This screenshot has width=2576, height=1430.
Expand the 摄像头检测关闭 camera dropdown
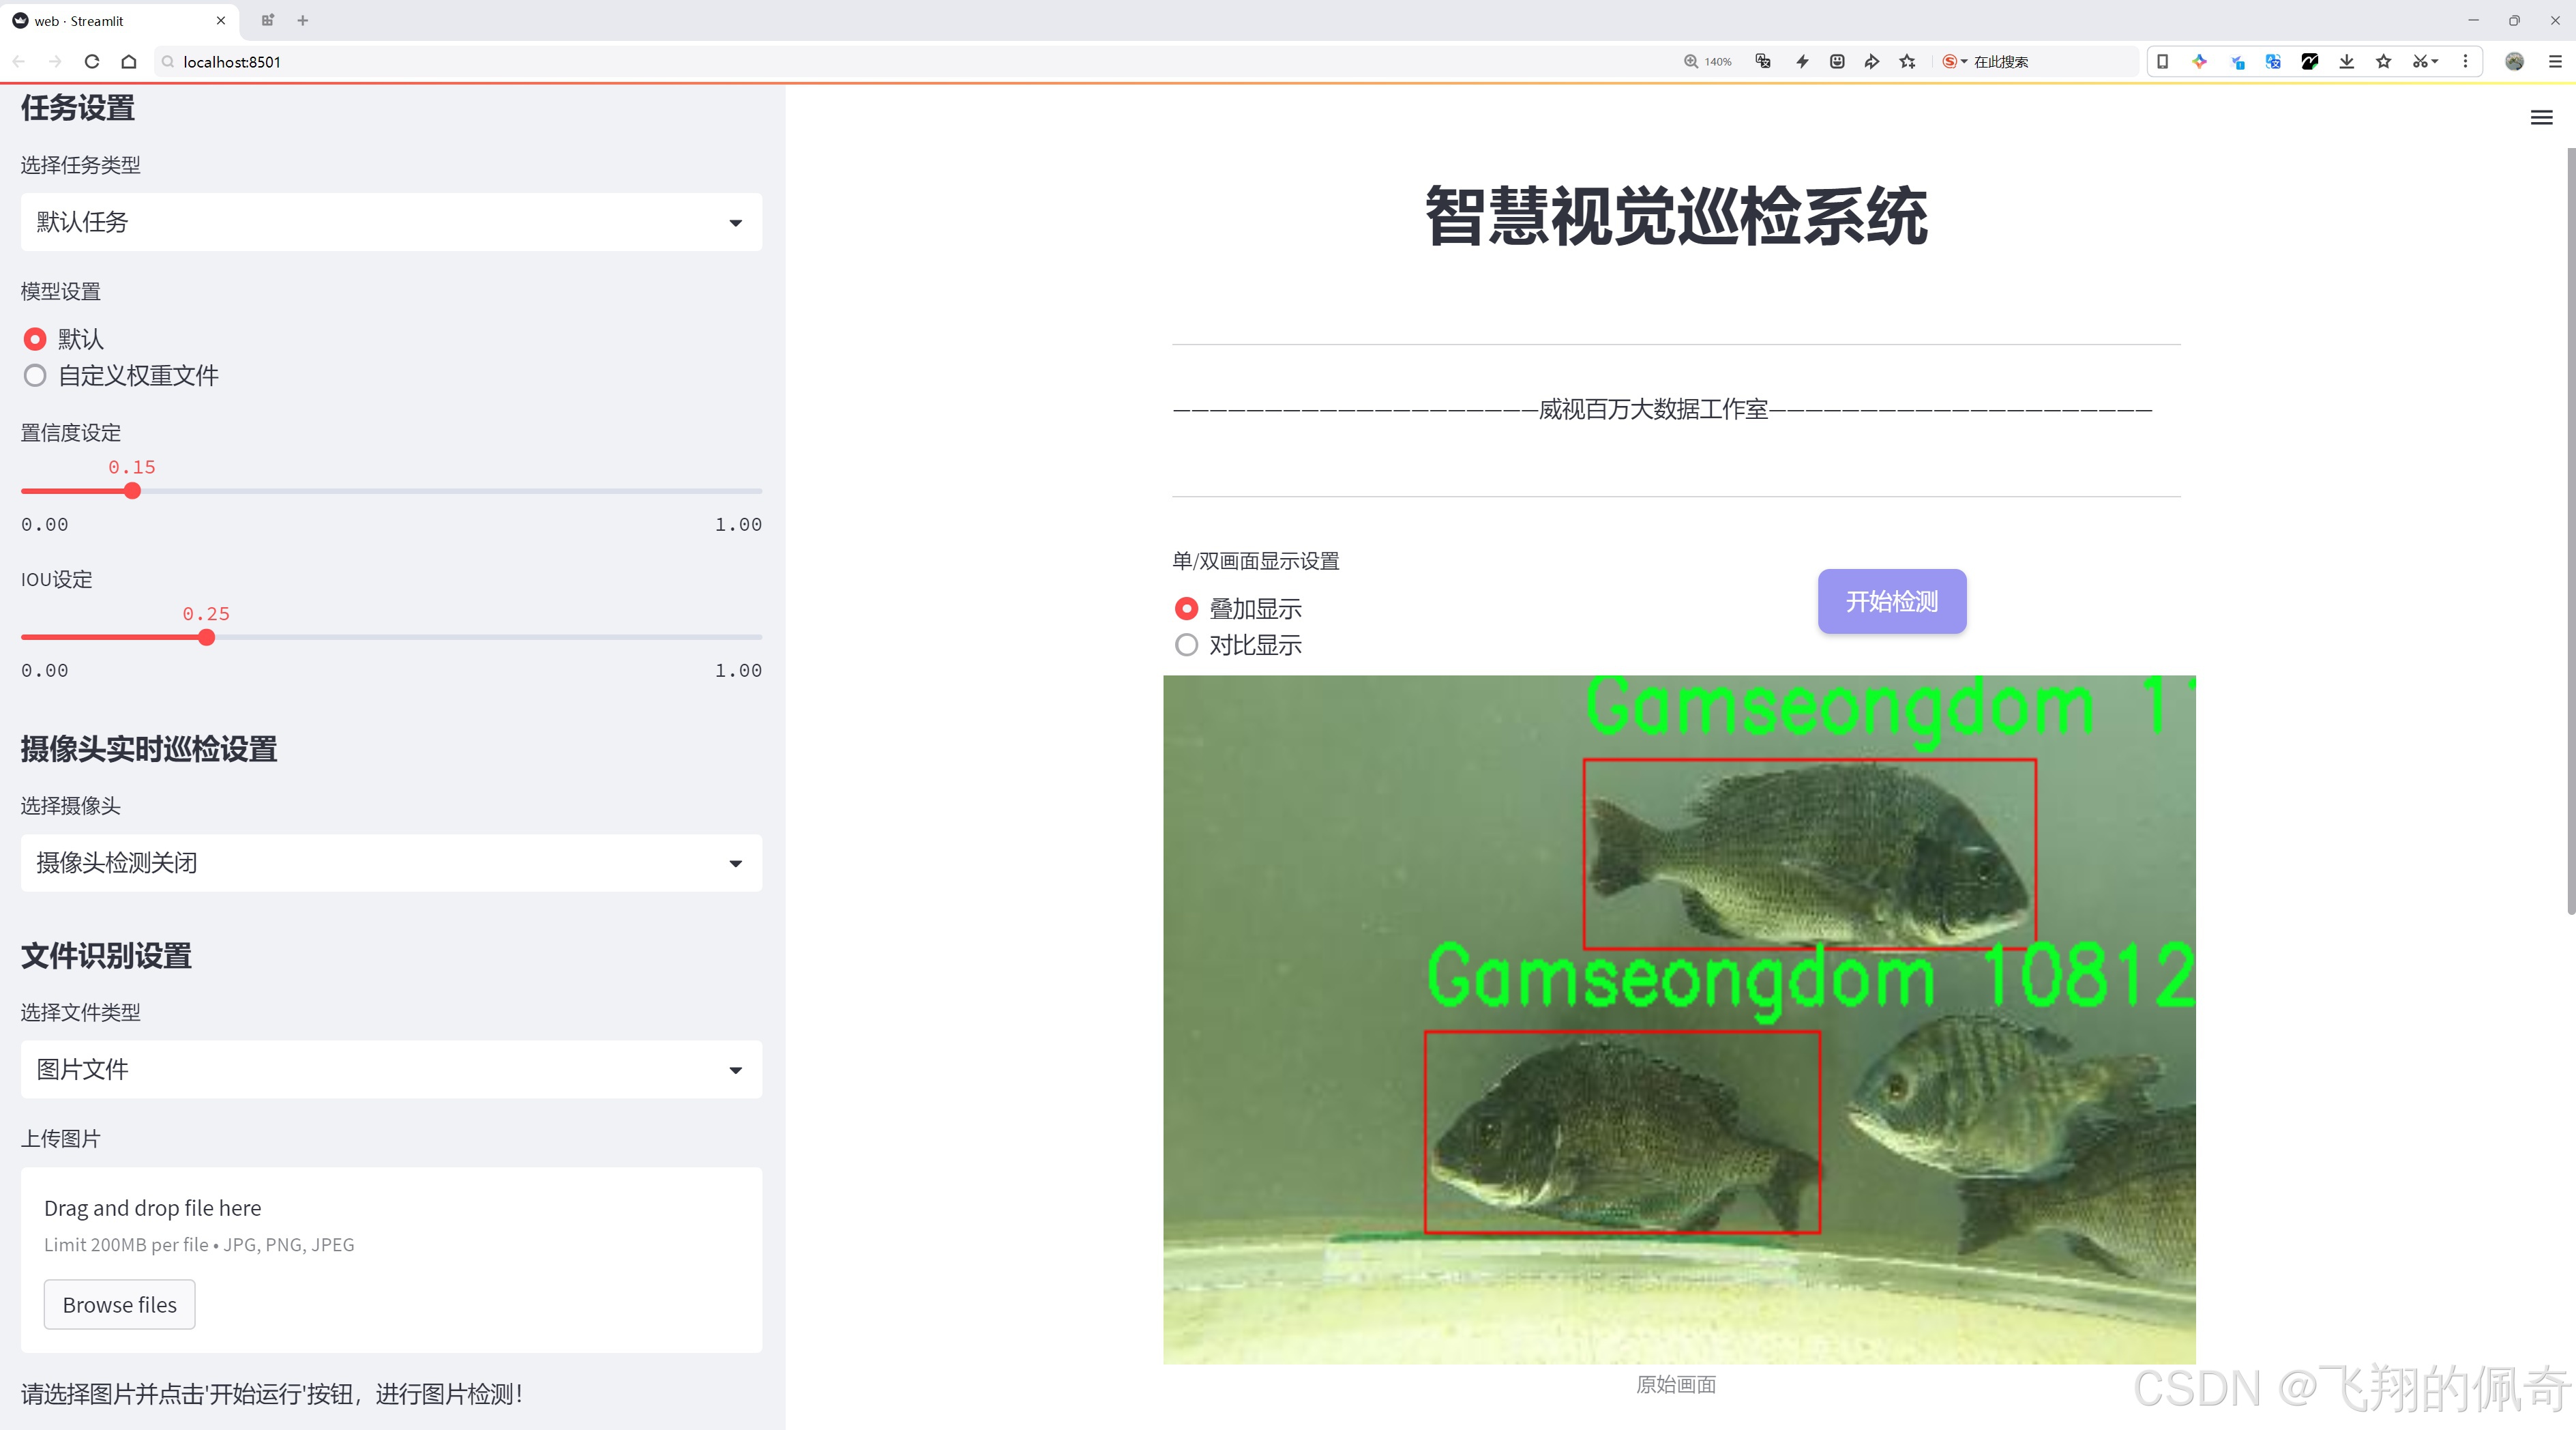pos(390,863)
